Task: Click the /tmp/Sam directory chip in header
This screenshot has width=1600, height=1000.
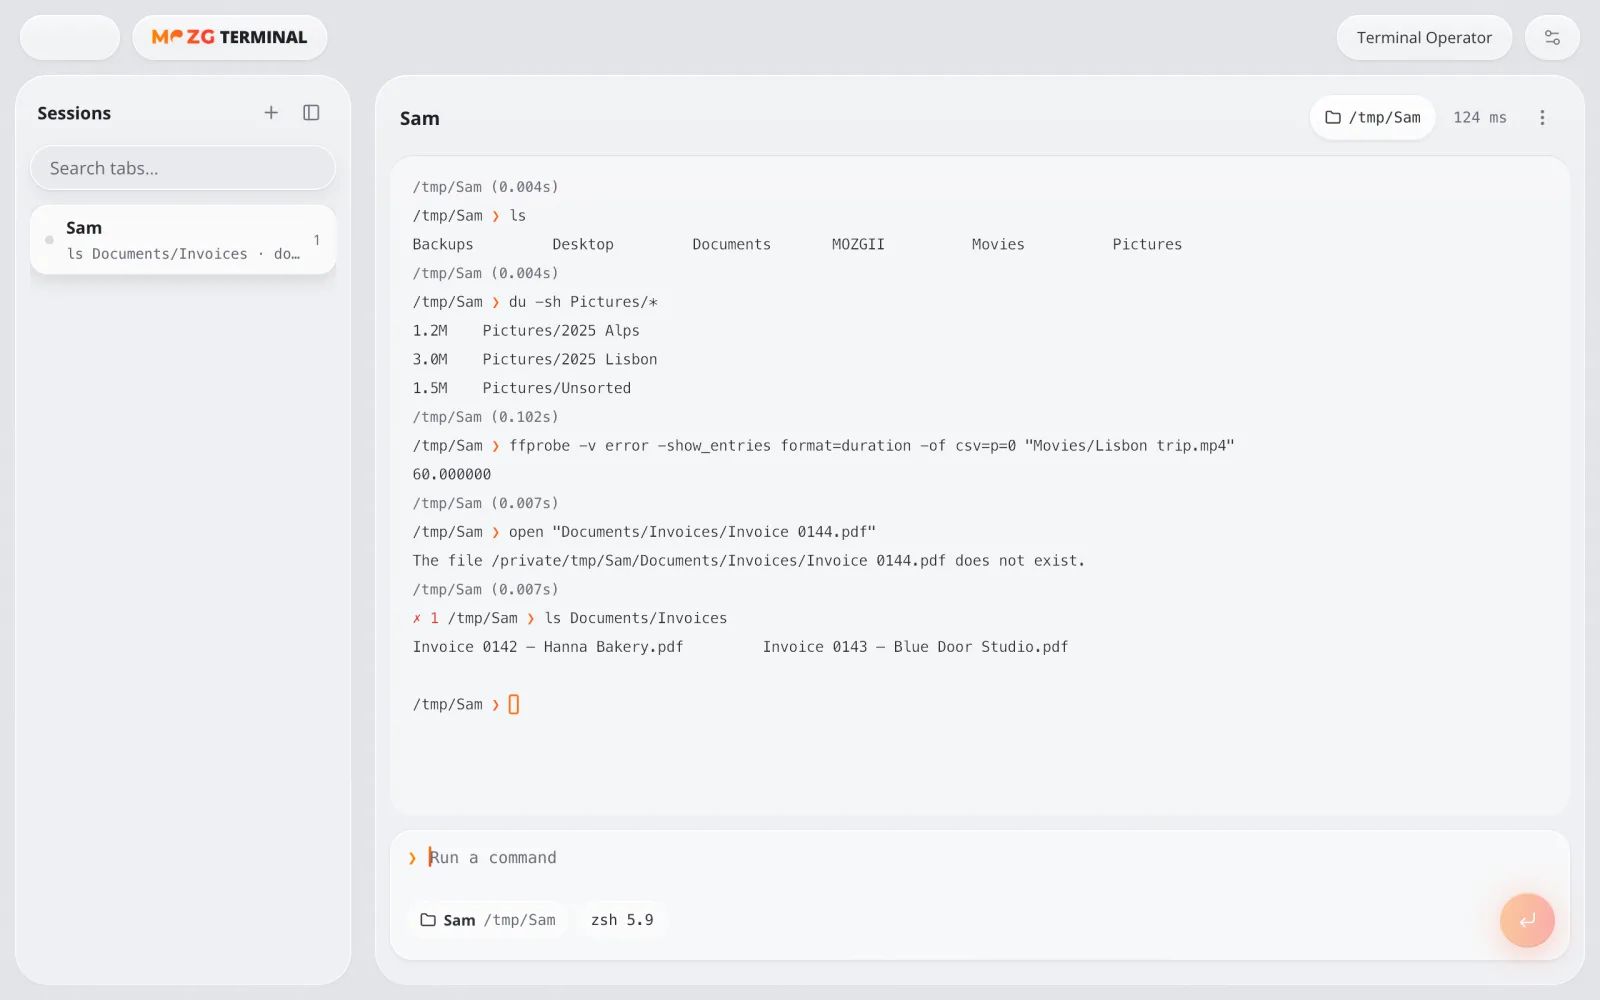Action: pyautogui.click(x=1372, y=118)
